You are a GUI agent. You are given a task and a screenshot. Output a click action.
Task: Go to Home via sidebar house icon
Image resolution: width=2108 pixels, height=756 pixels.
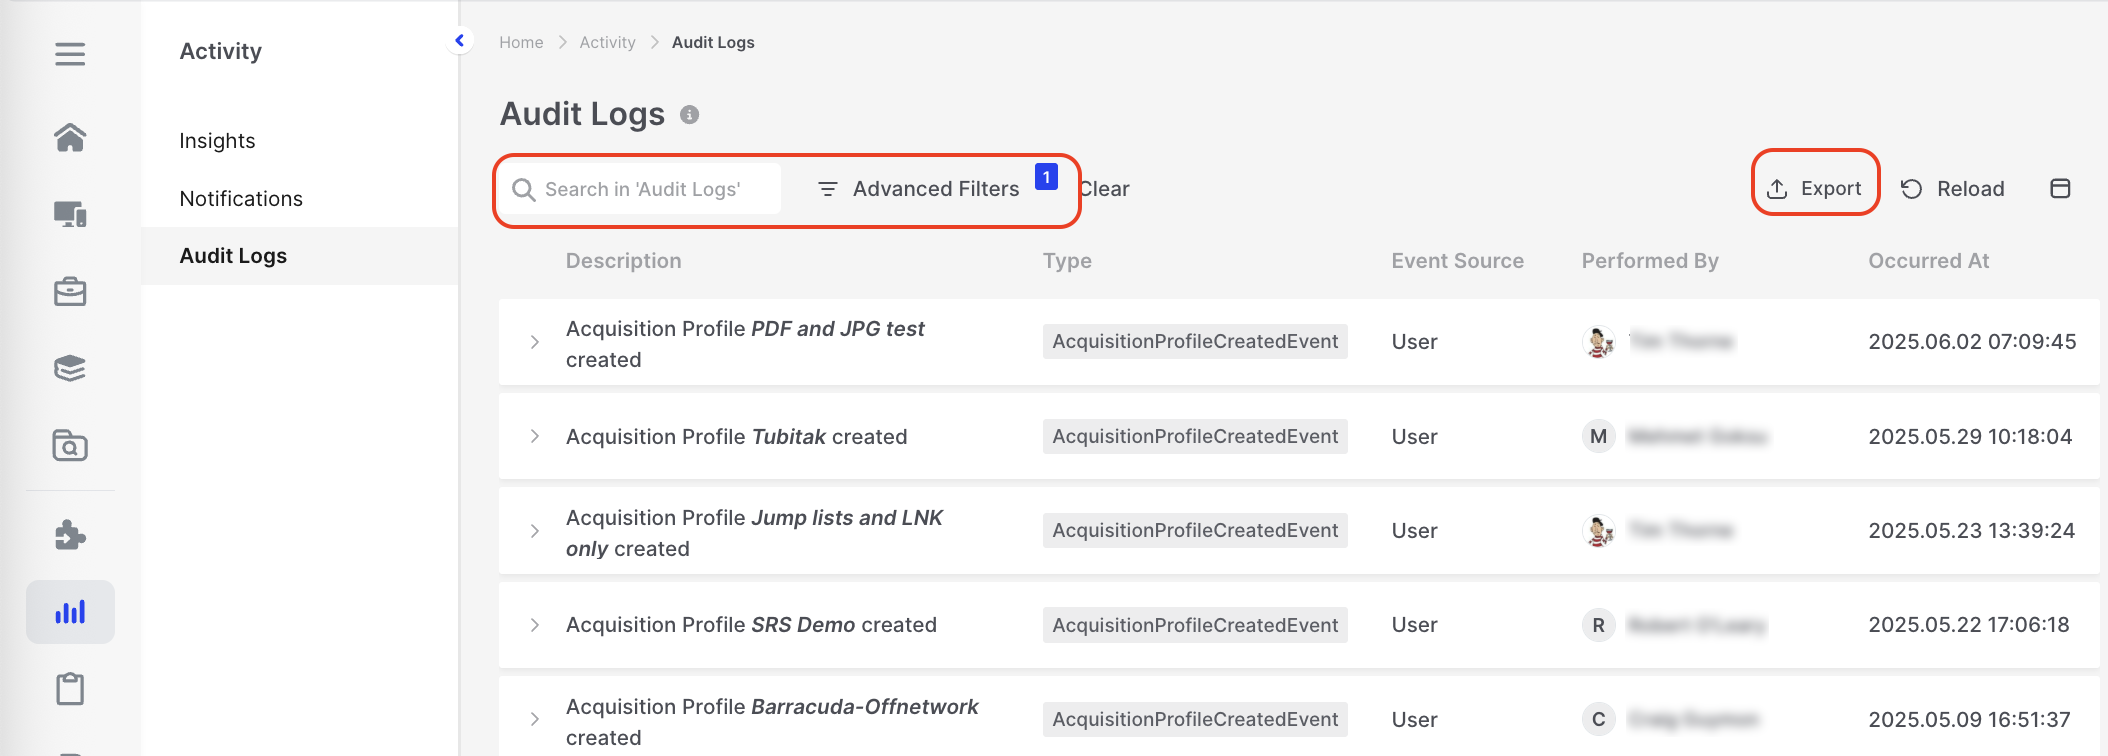(70, 137)
